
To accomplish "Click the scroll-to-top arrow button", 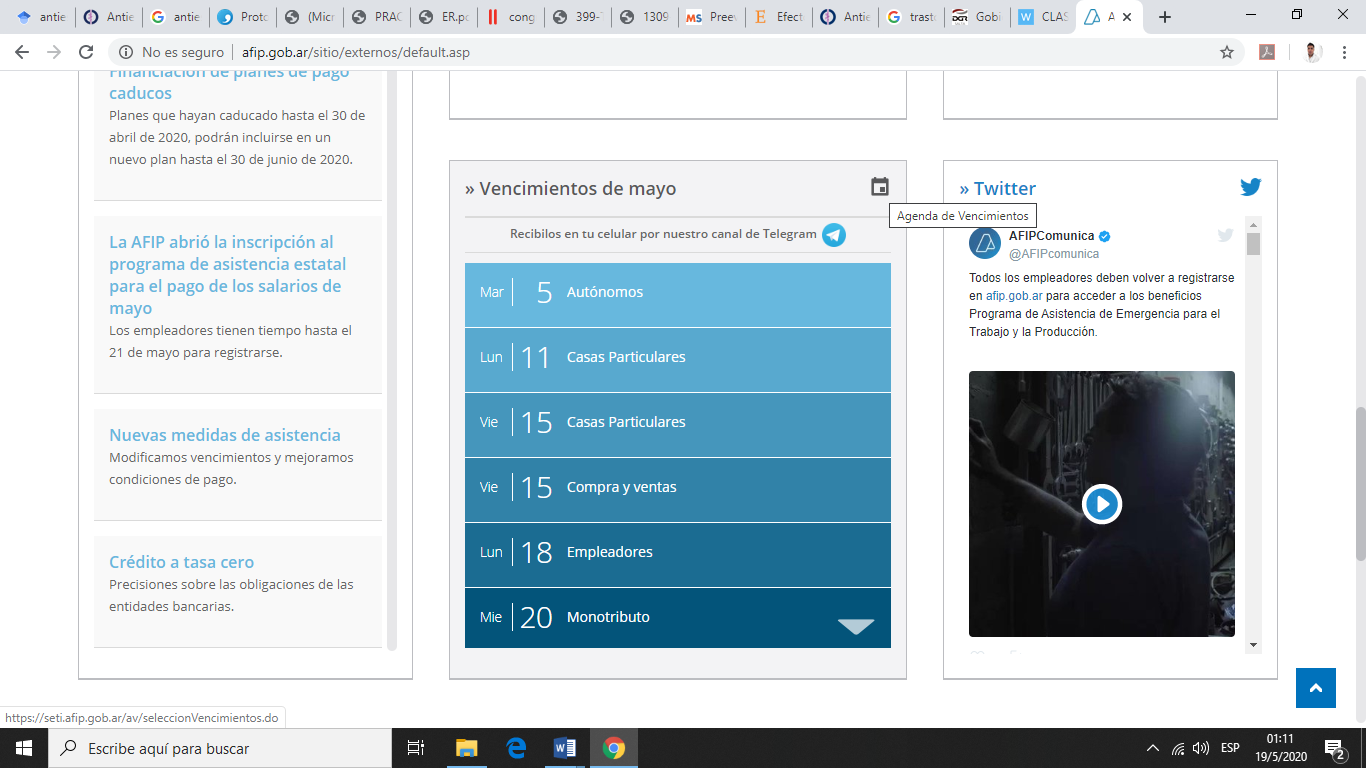I will pyautogui.click(x=1315, y=688).
